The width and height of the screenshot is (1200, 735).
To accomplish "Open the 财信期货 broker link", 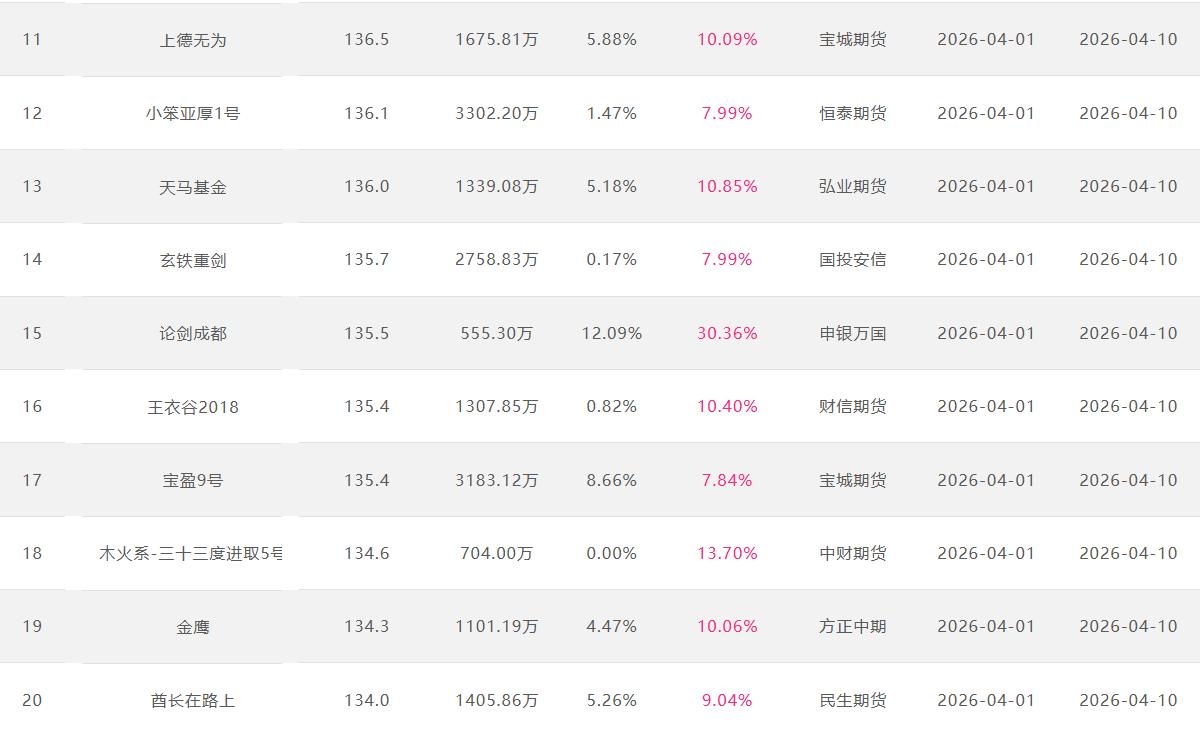I will [x=852, y=407].
